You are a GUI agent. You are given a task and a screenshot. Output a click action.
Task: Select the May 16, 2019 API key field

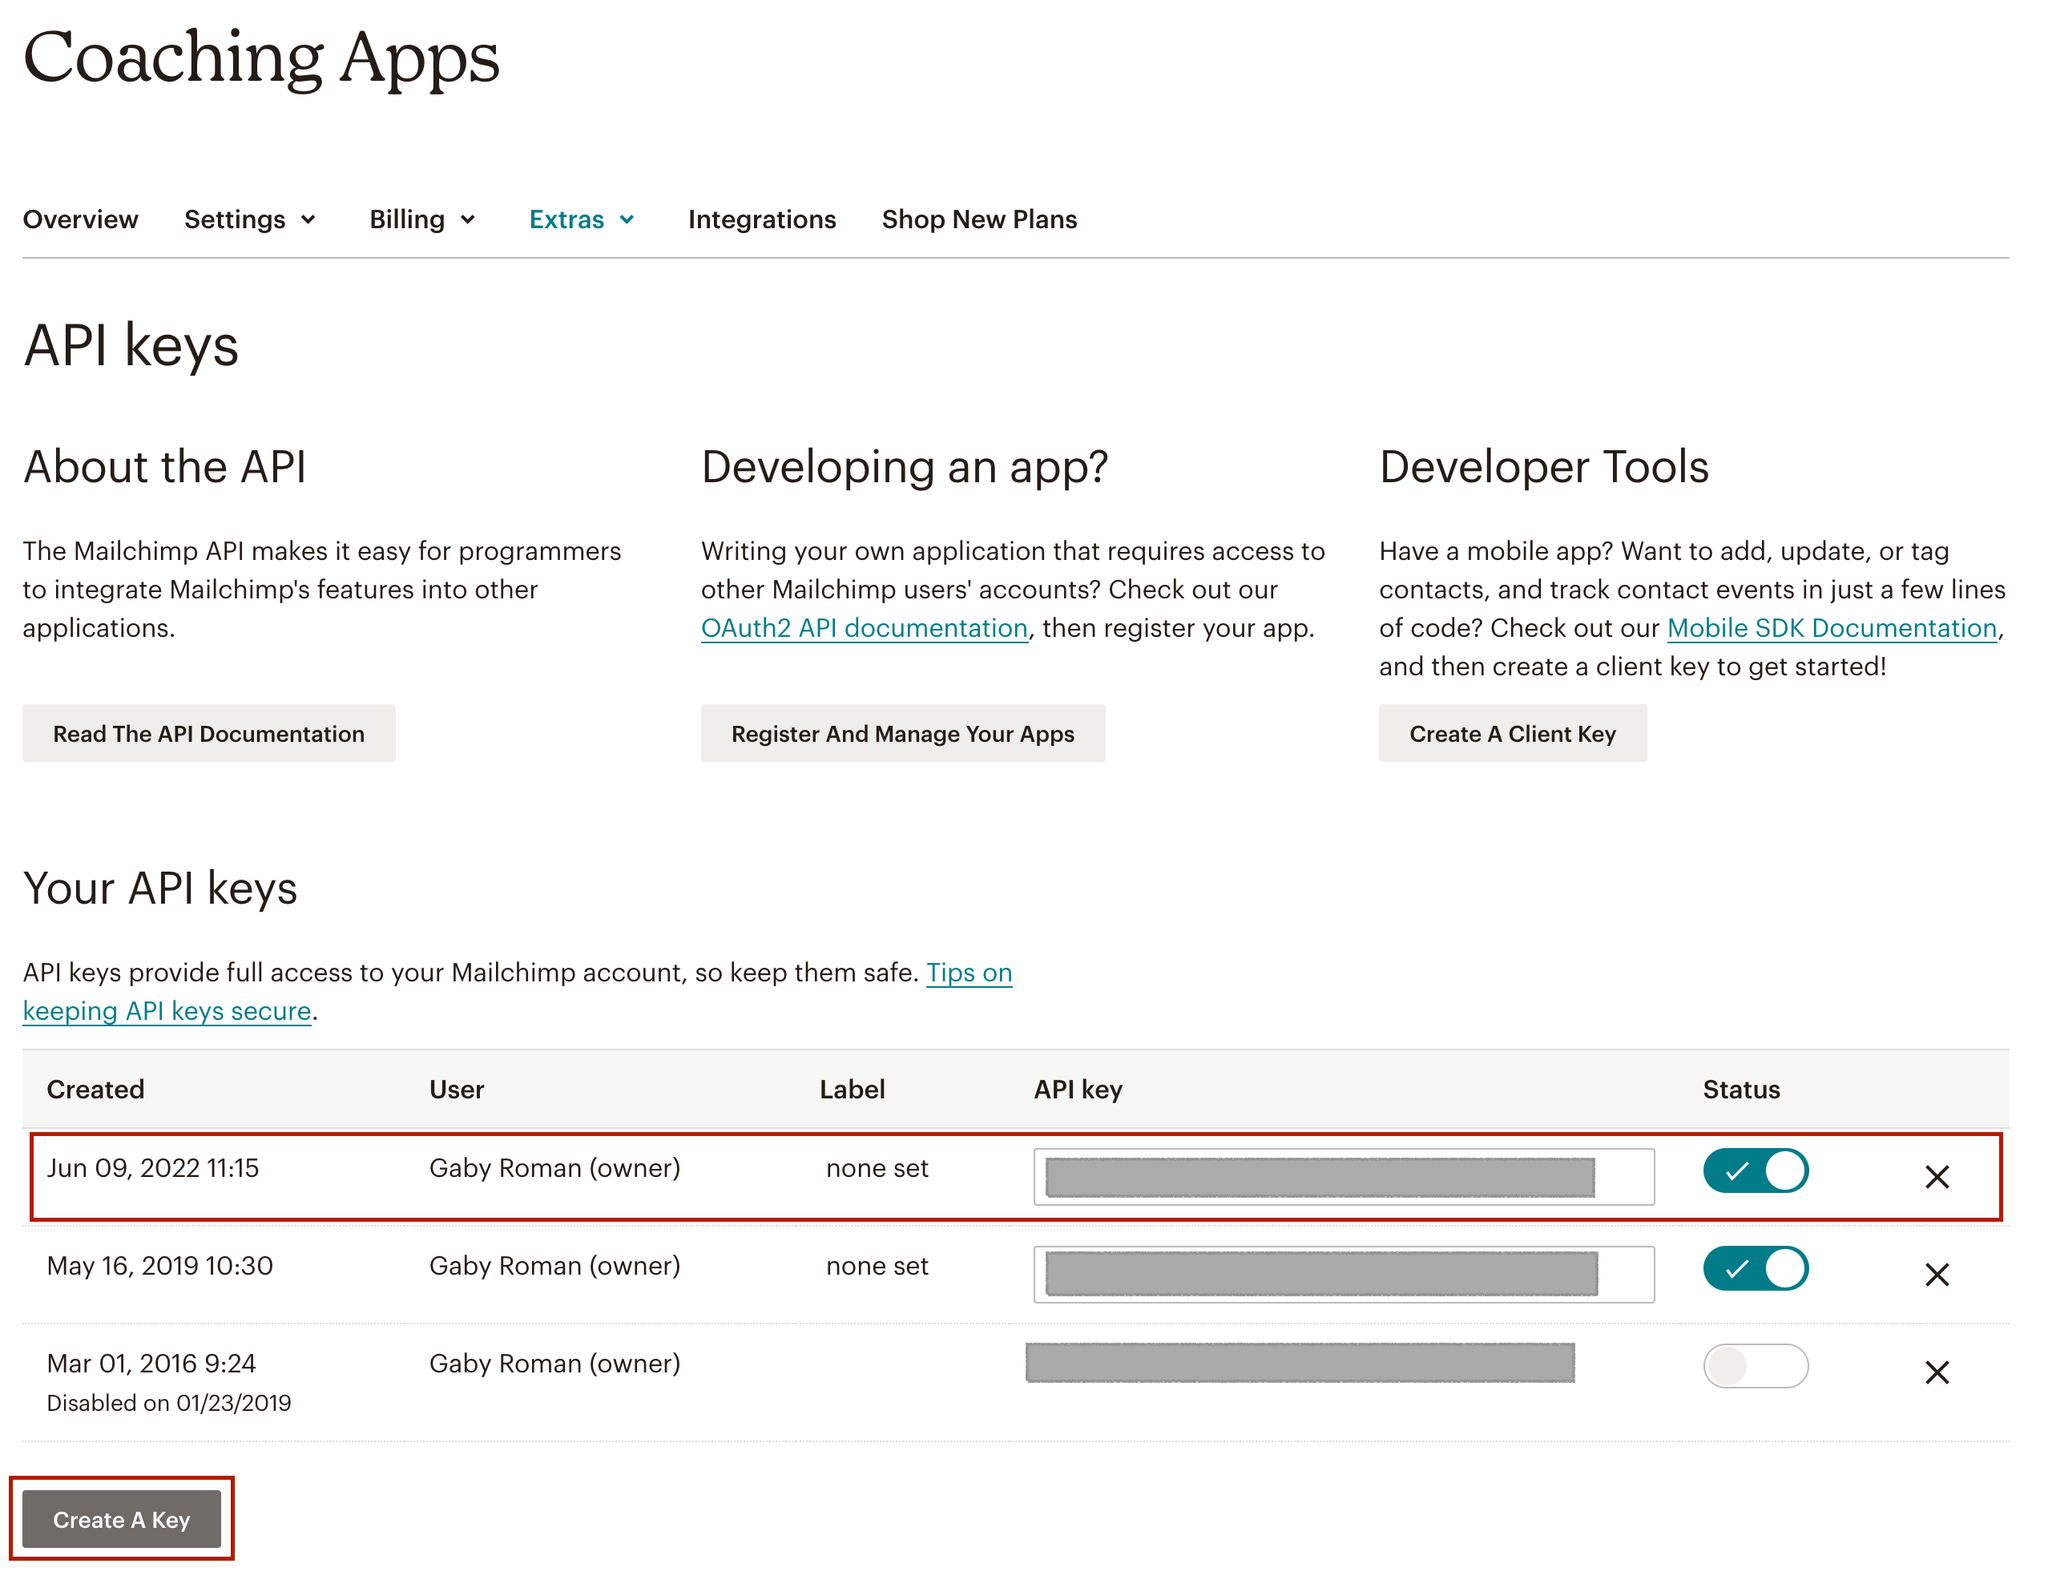[x=1343, y=1274]
